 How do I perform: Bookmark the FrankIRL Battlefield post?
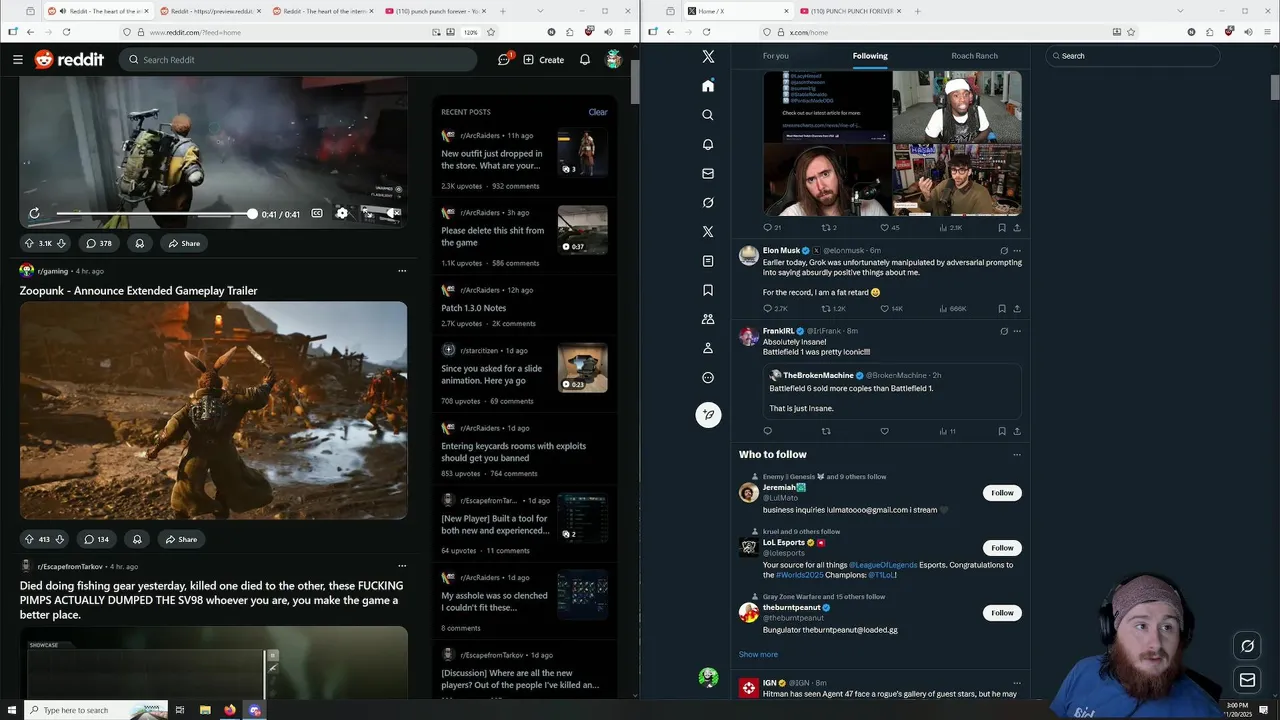(1002, 431)
